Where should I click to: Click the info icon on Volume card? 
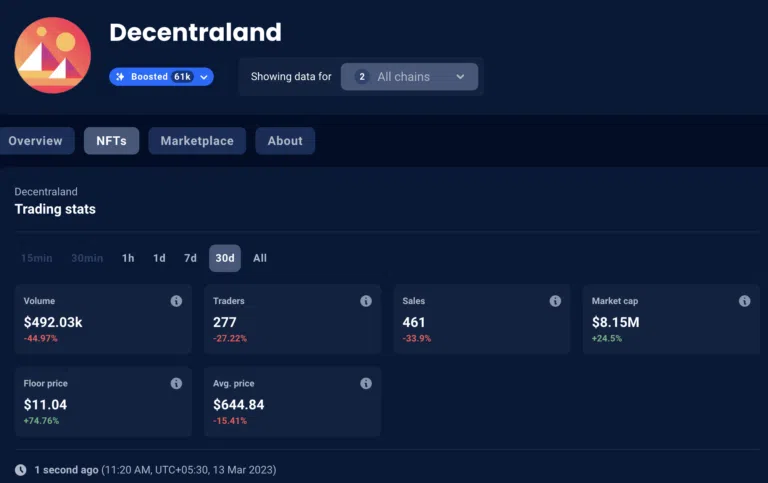[176, 301]
